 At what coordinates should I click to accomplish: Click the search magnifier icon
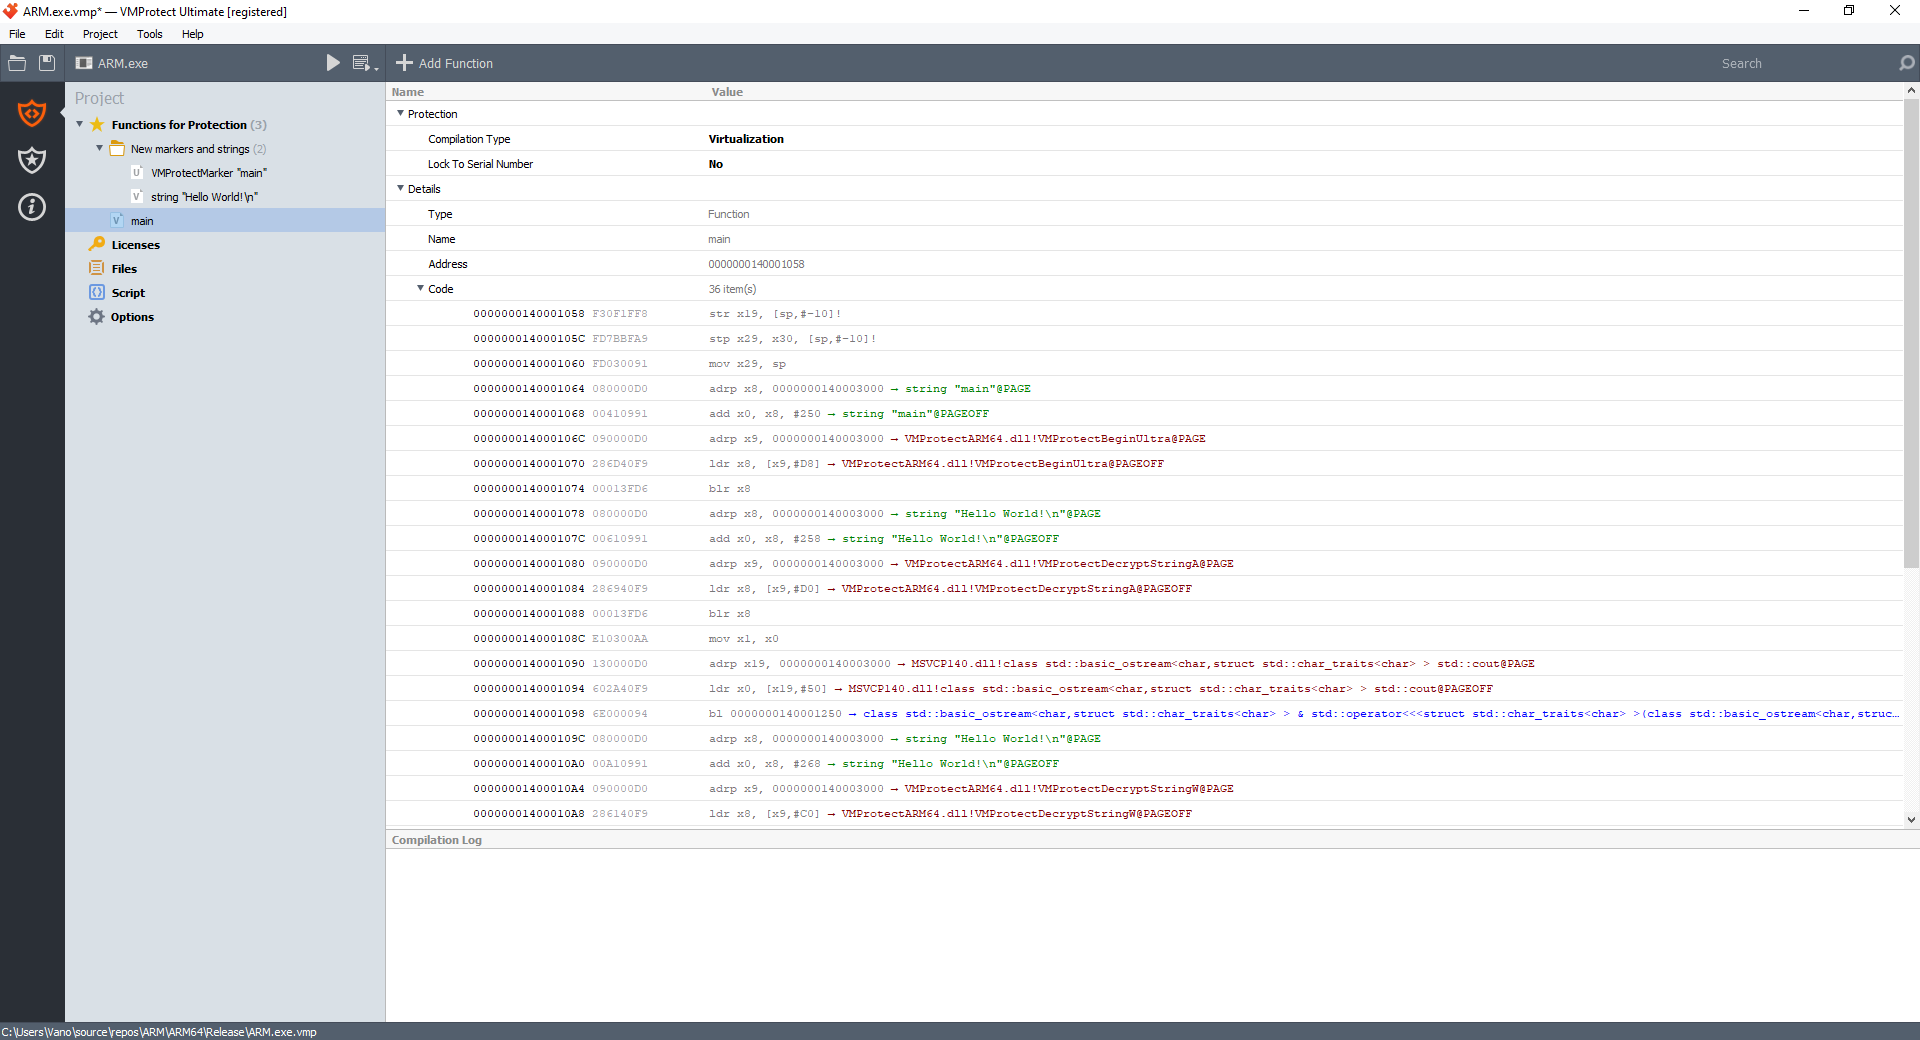pyautogui.click(x=1906, y=63)
